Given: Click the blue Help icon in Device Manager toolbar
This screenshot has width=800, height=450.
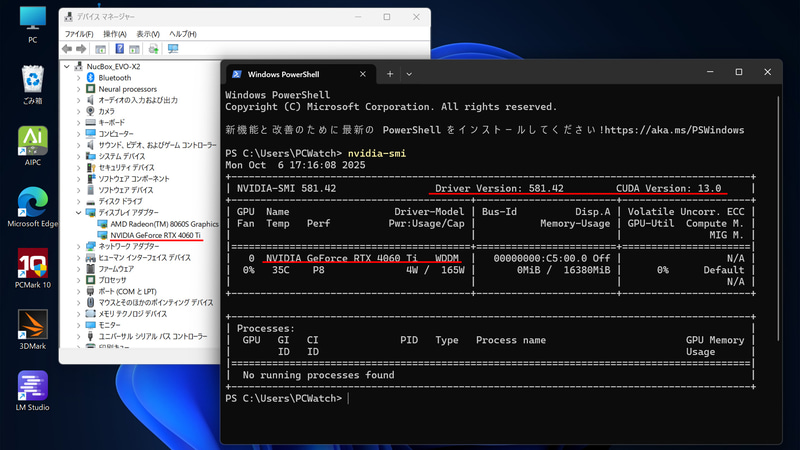Looking at the screenshot, I should pyautogui.click(x=119, y=48).
